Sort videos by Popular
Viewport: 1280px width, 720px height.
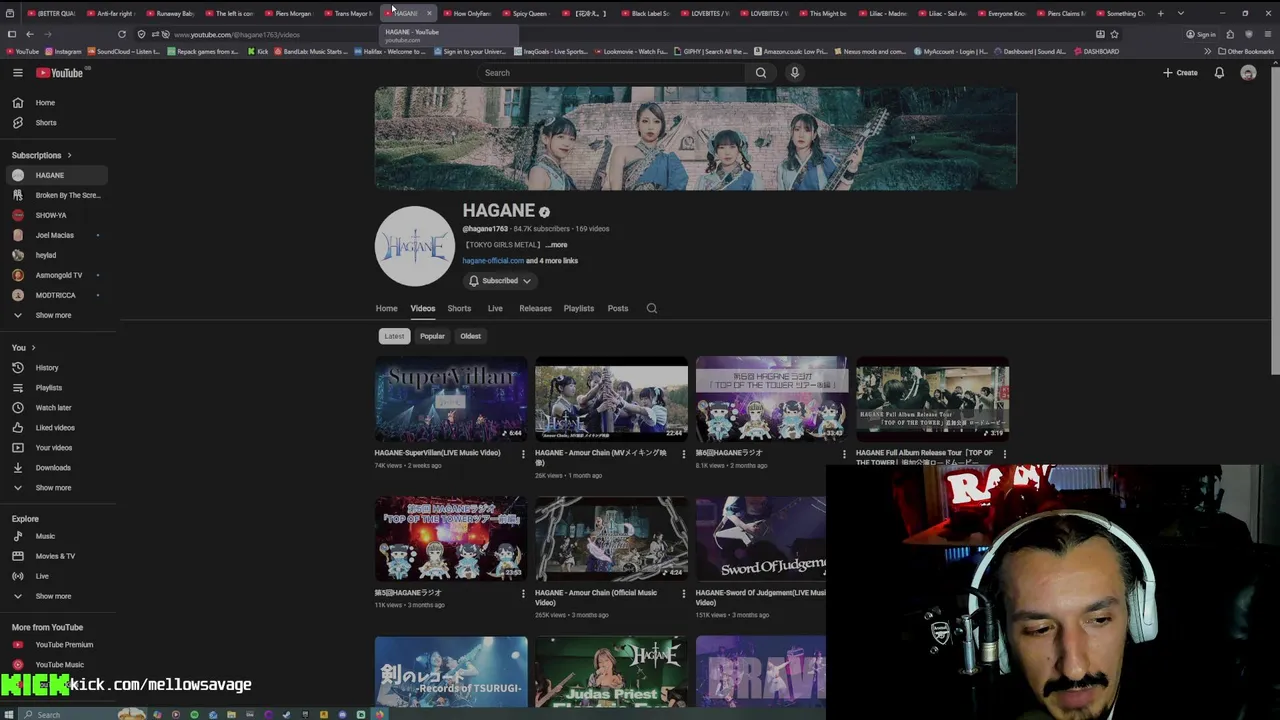point(432,336)
